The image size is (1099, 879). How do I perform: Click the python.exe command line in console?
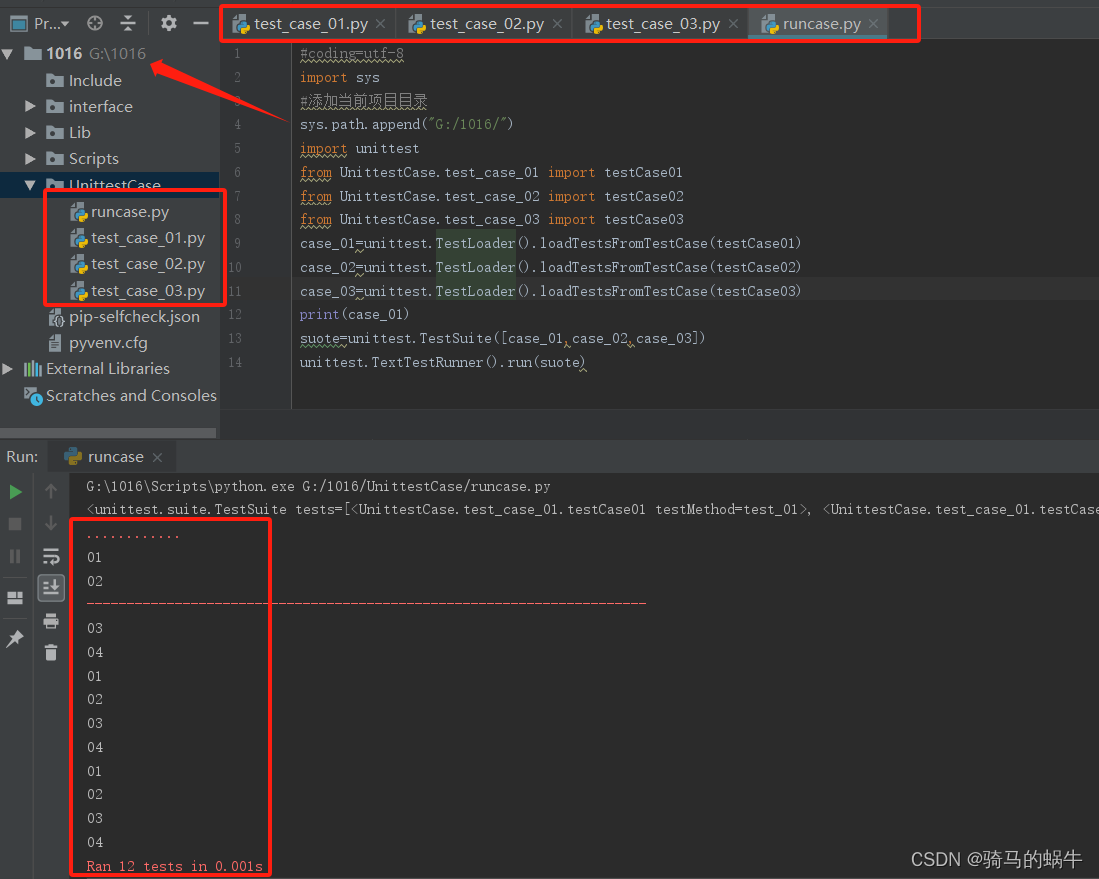click(318, 486)
